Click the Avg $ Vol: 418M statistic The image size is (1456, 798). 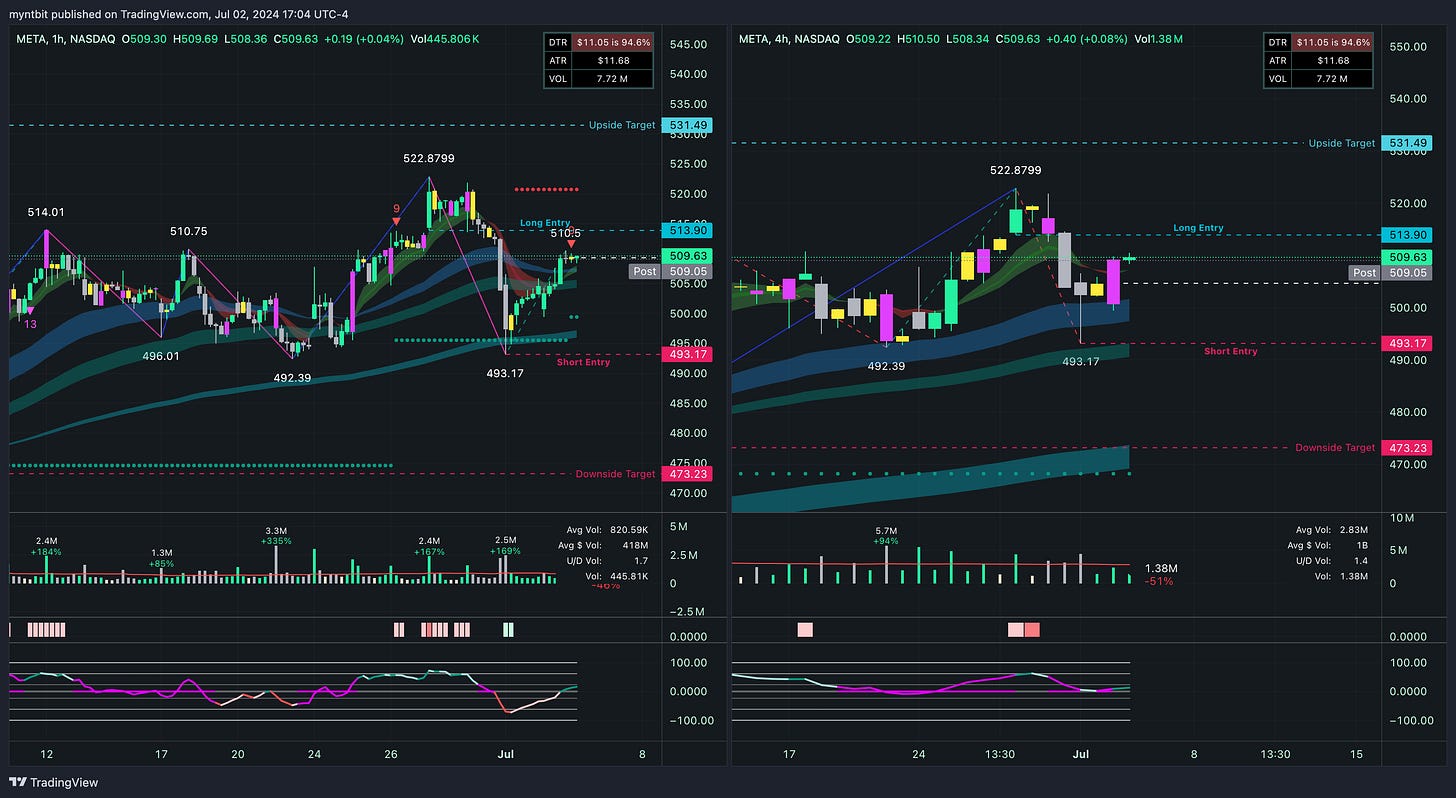coord(603,545)
